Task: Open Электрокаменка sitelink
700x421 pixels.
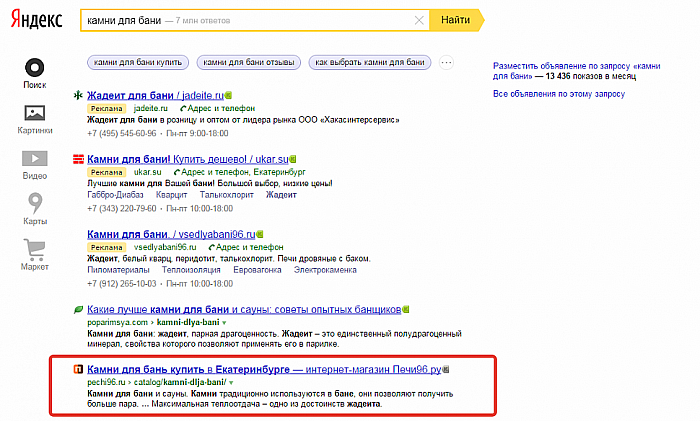Action: [325, 270]
